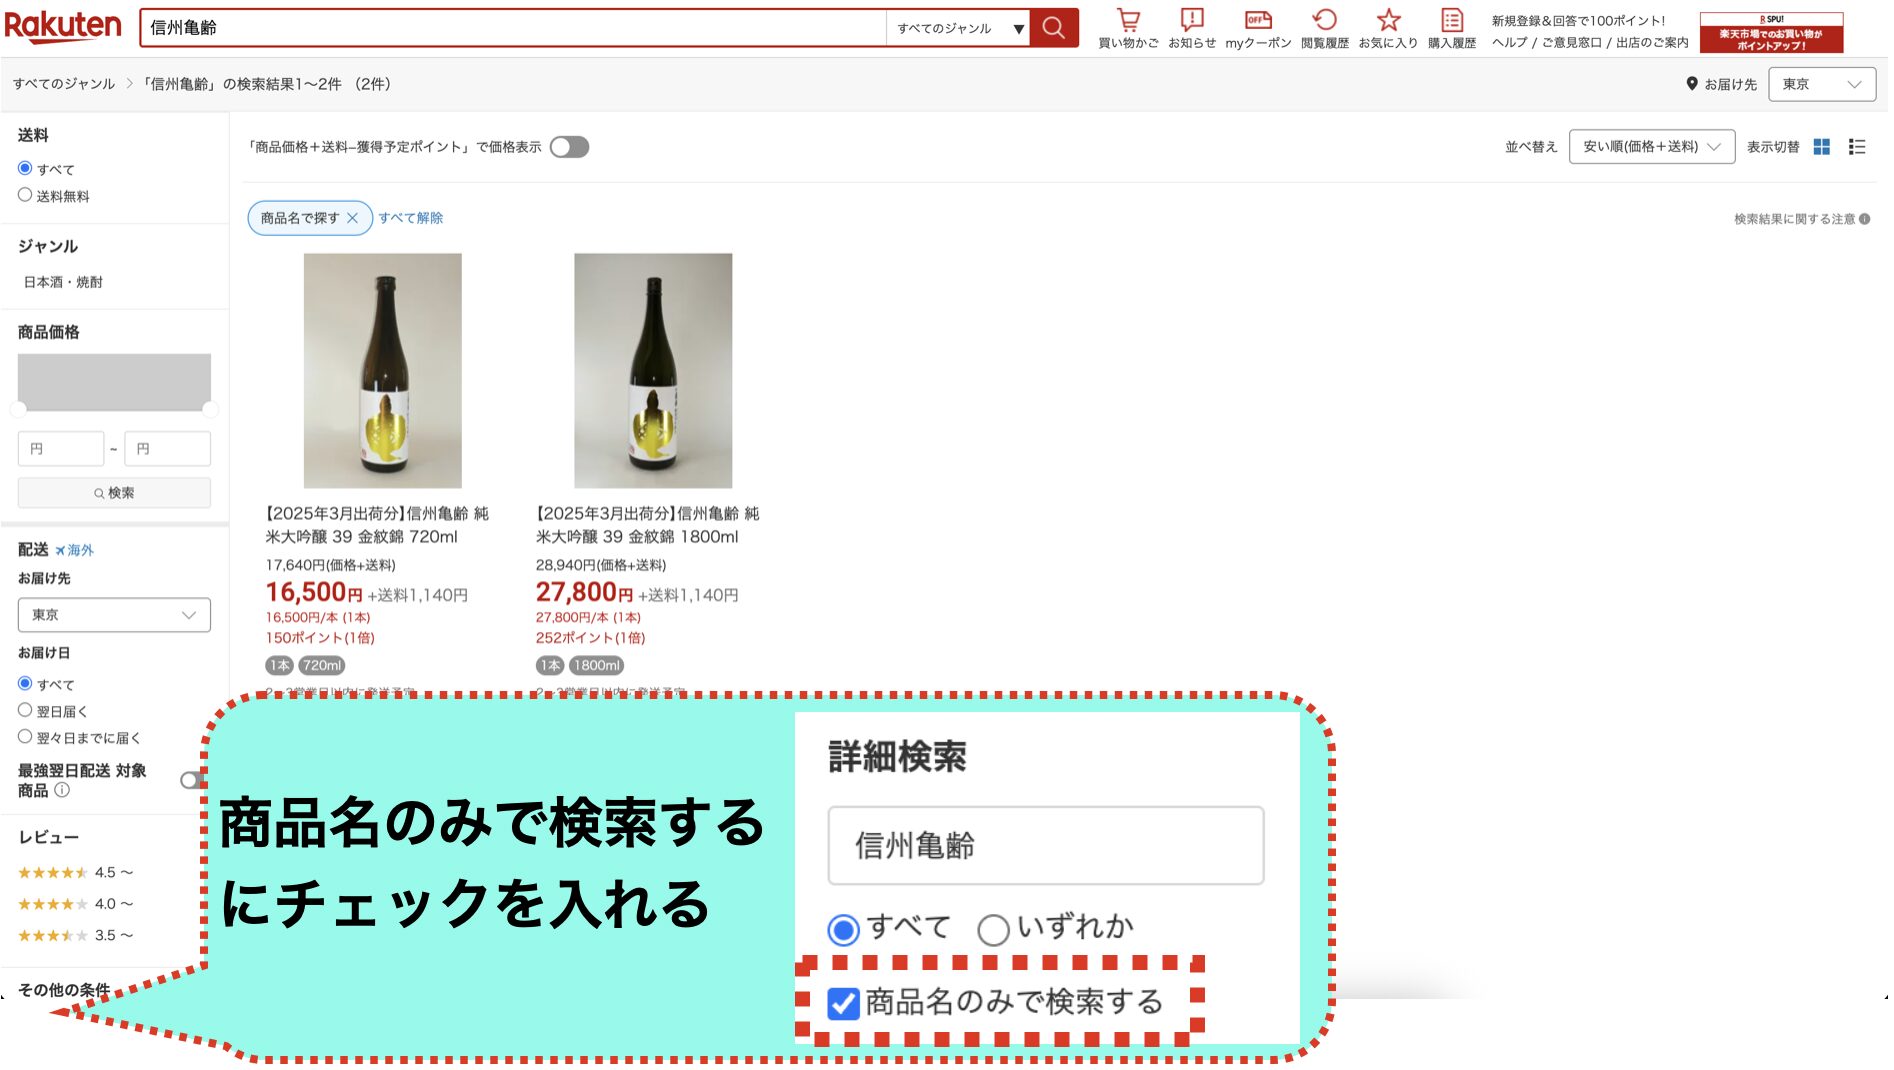
Task: Click the info icon beside 検索結果に関する注意
Action: [x=1865, y=219]
